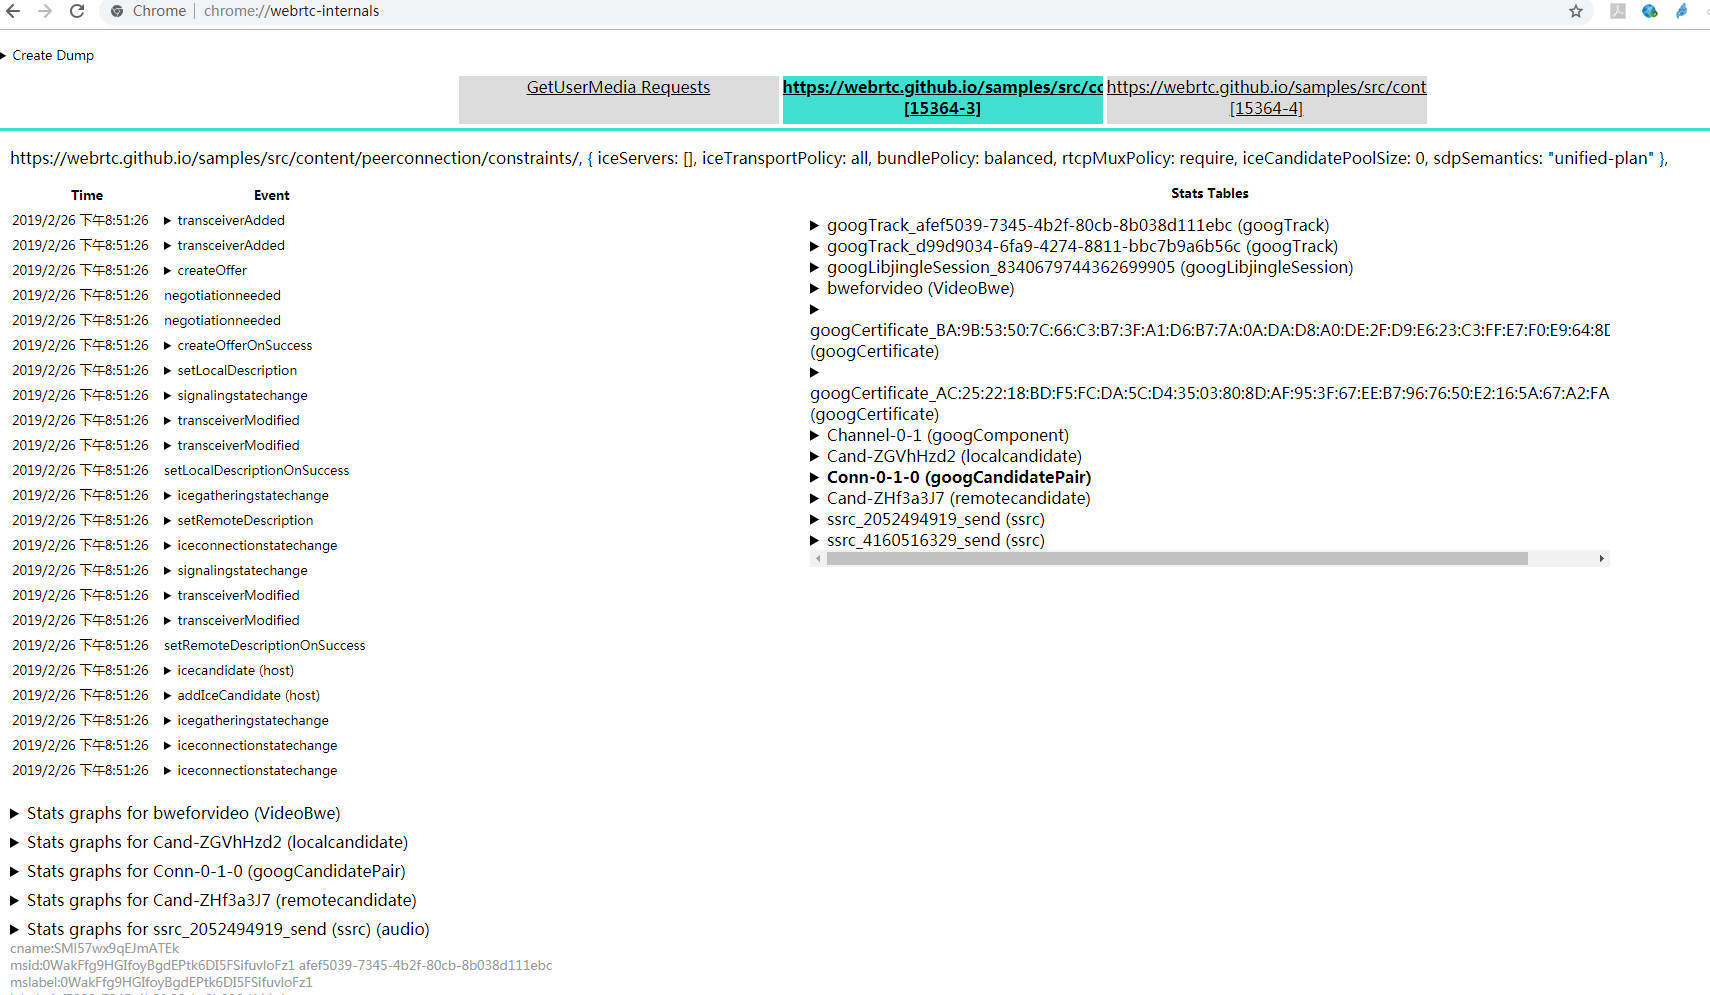Click the msid line below the audio graphs
This screenshot has width=1710, height=995.
point(281,965)
